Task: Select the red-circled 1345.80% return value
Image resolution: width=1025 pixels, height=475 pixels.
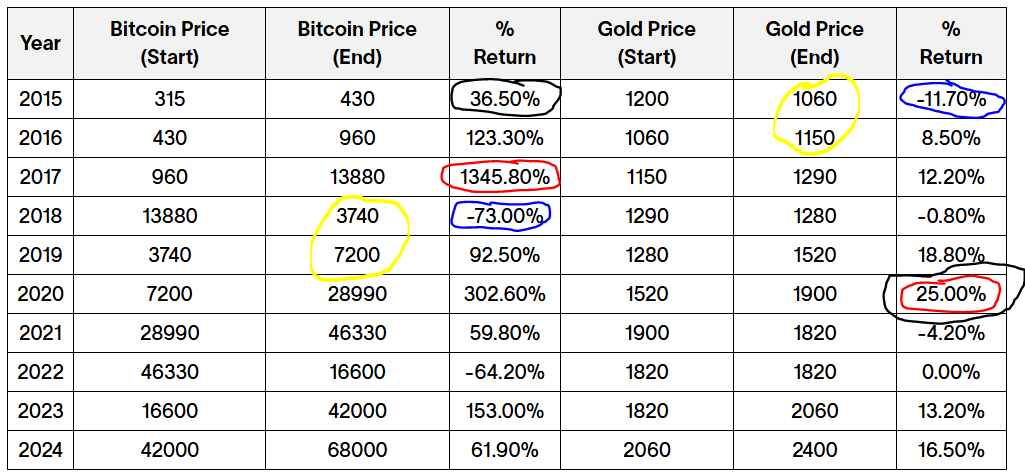Action: [x=501, y=177]
